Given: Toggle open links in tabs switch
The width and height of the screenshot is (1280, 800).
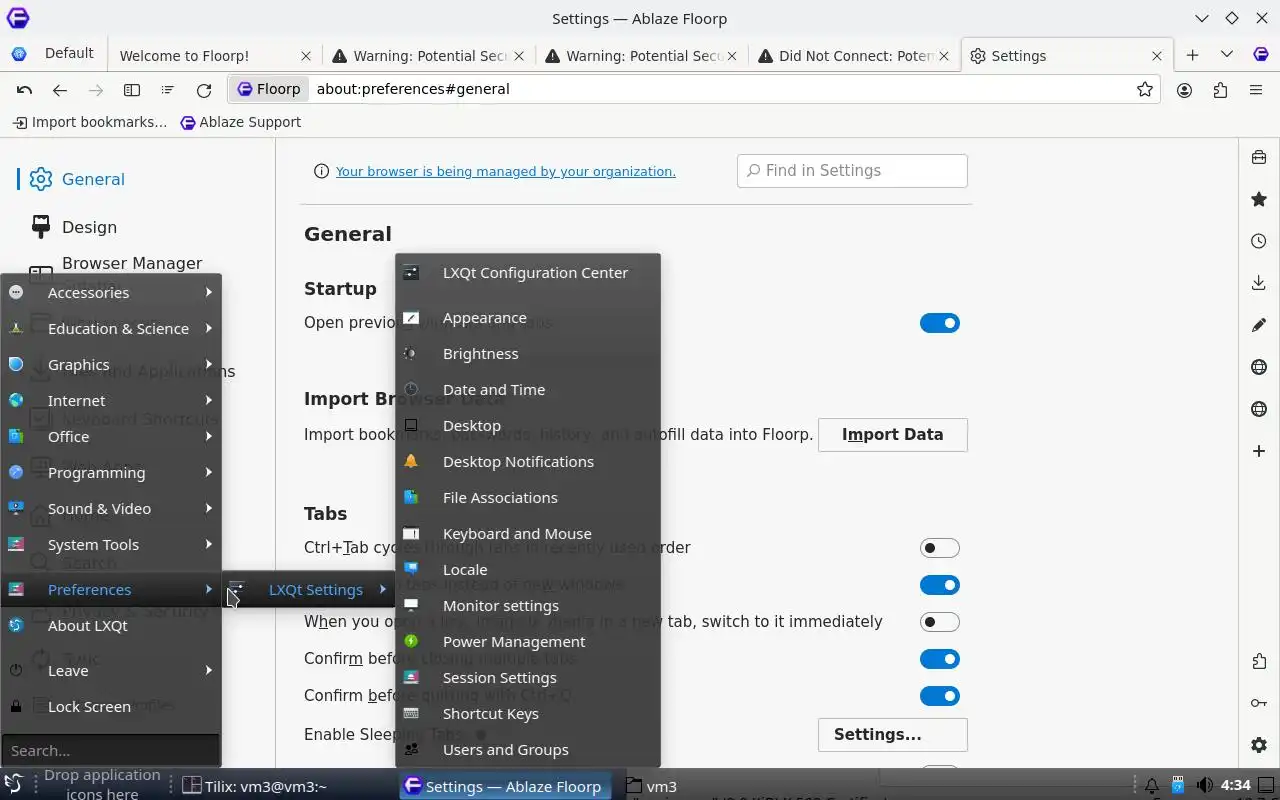Looking at the screenshot, I should coord(939,585).
